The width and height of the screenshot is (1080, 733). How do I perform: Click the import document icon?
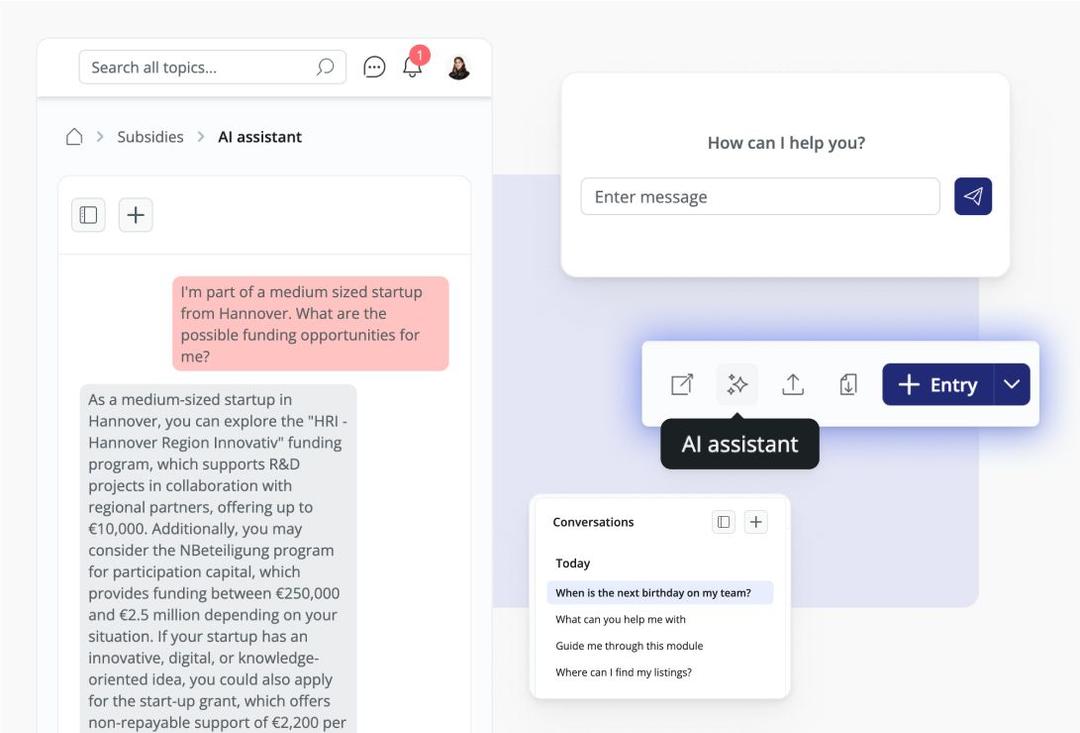click(848, 385)
